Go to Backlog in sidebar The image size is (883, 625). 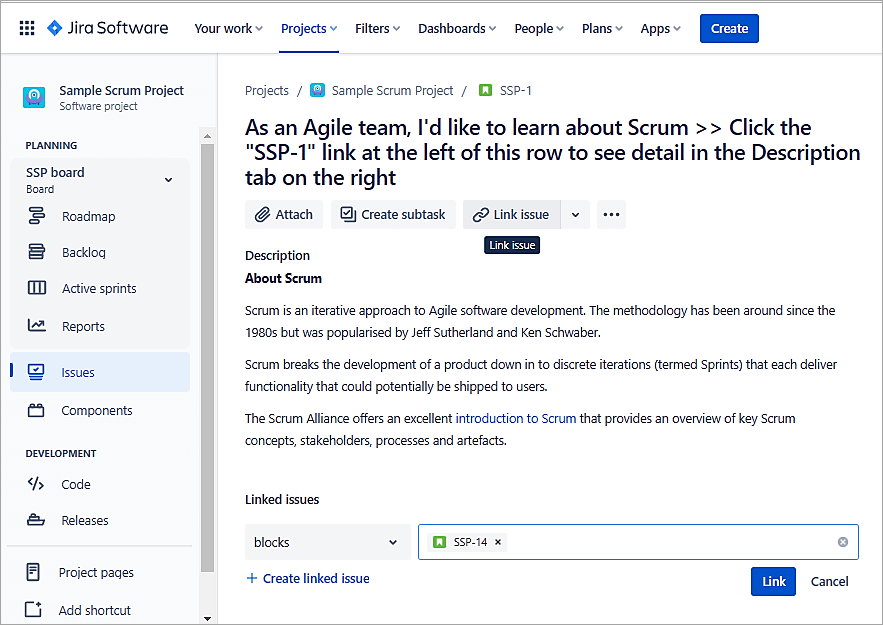pyautogui.click(x=83, y=252)
